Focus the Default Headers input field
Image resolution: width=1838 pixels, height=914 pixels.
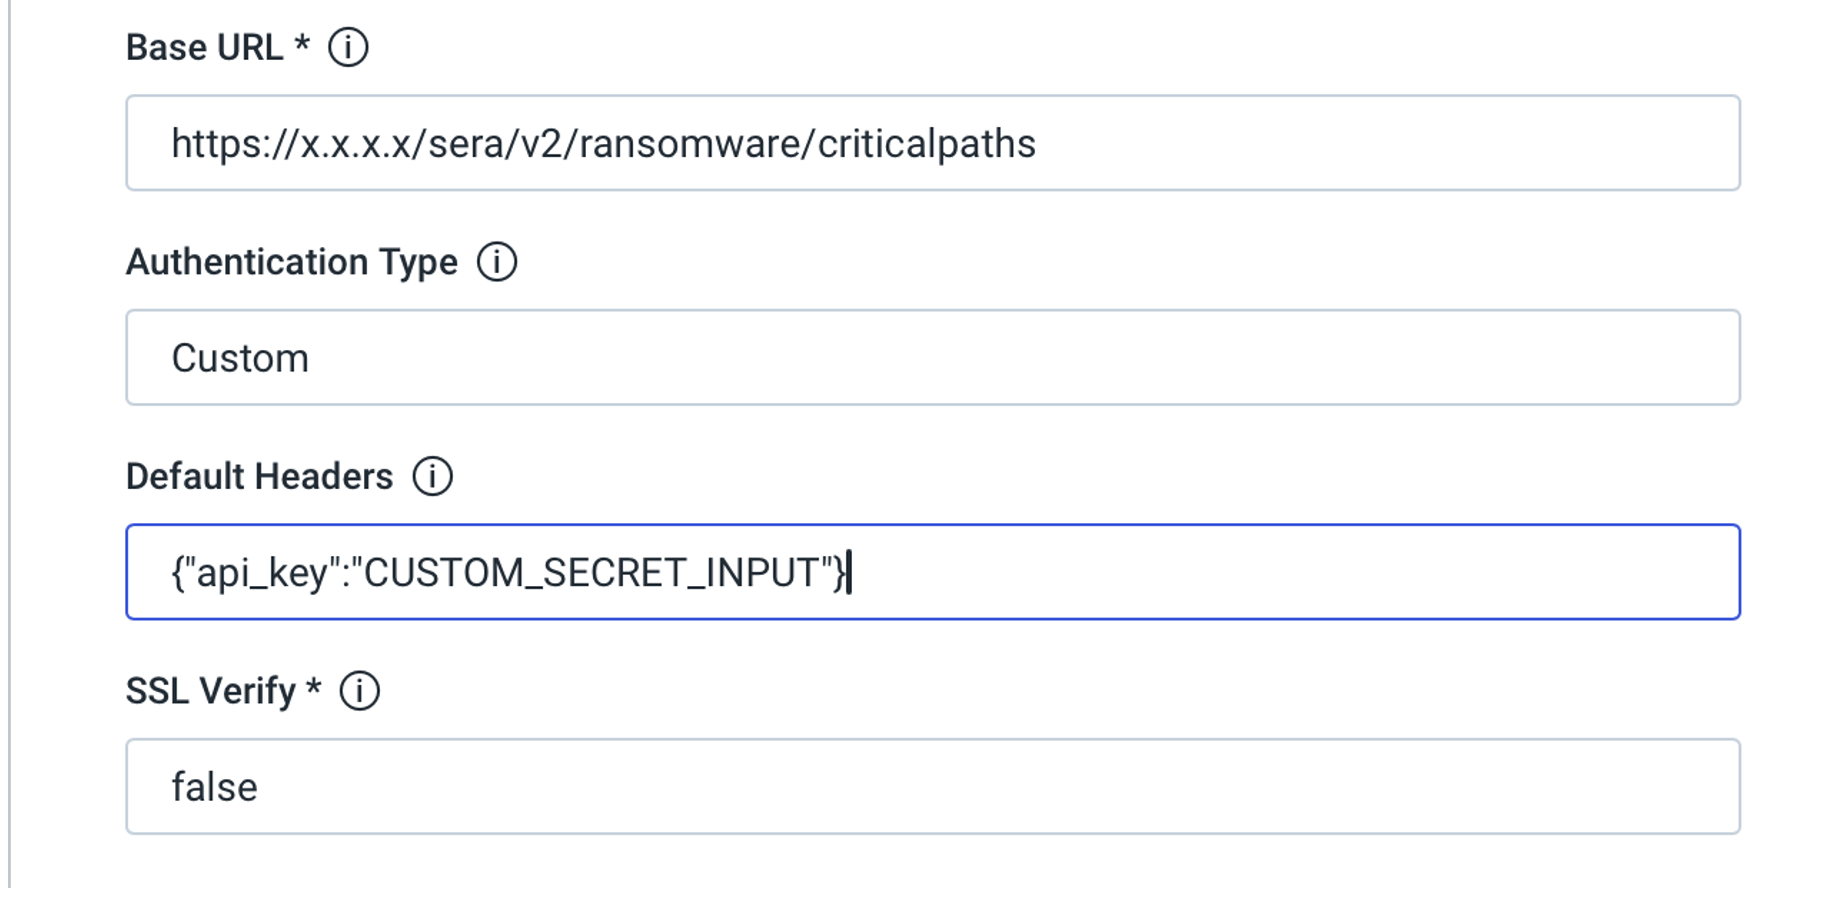pos(932,571)
